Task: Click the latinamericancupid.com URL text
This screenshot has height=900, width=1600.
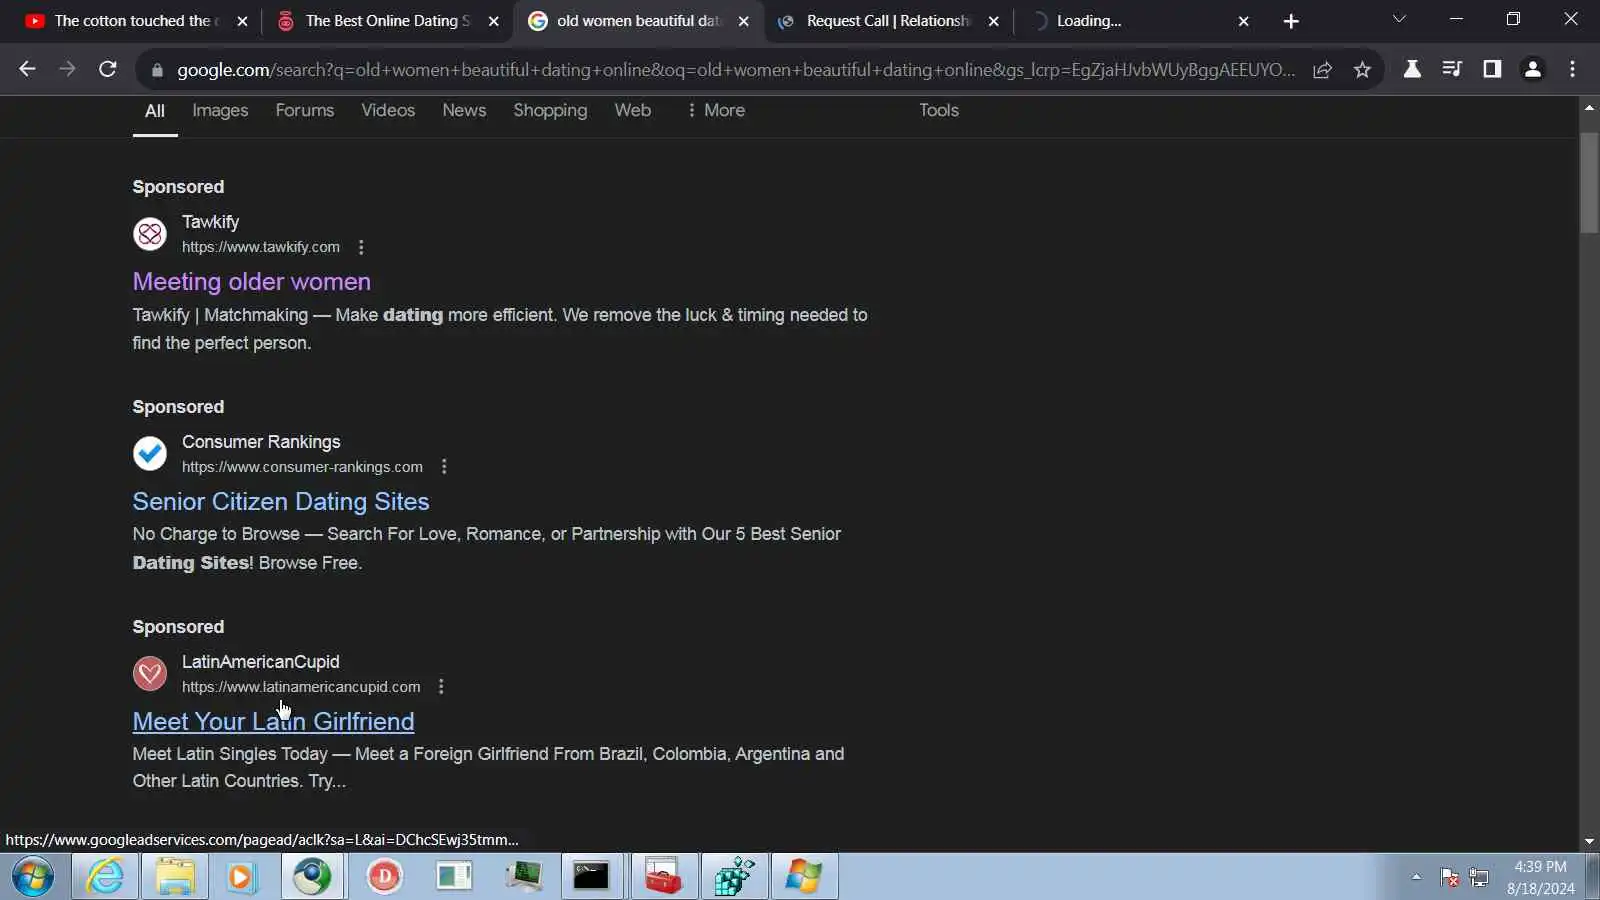Action: (301, 687)
